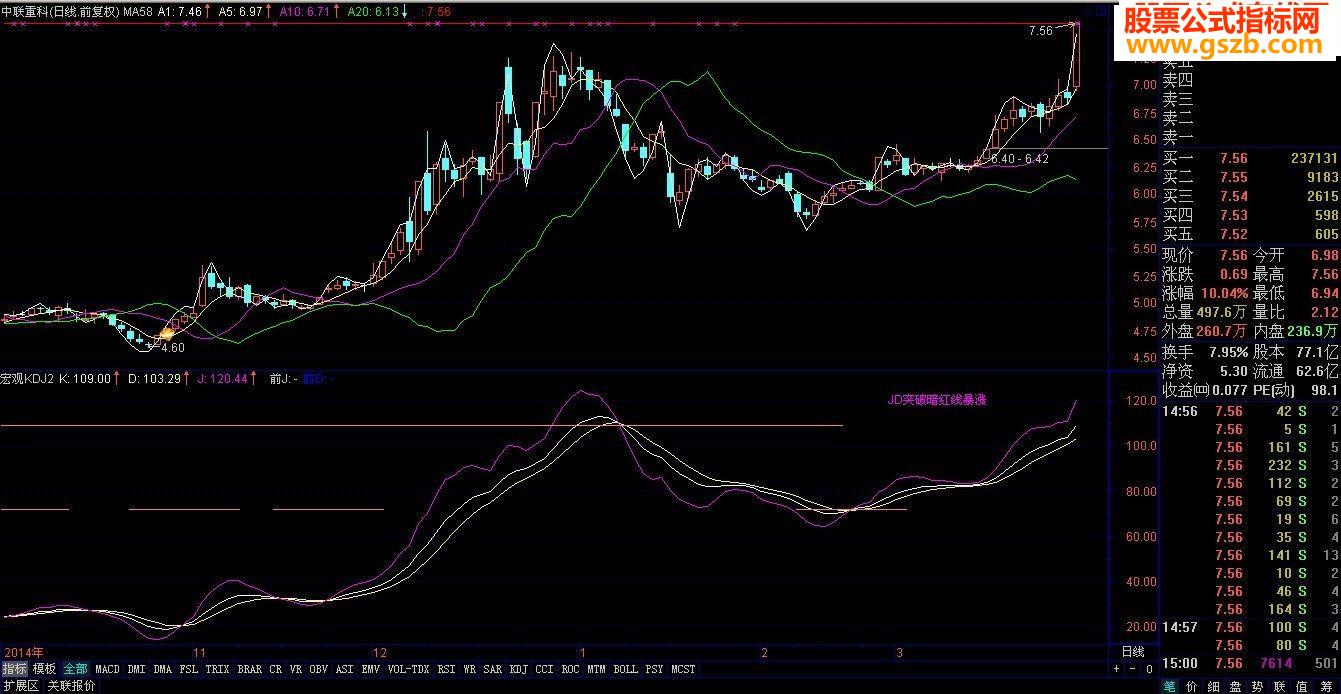Apply the ASI indicator
This screenshot has height=694, width=1341.
point(345,669)
